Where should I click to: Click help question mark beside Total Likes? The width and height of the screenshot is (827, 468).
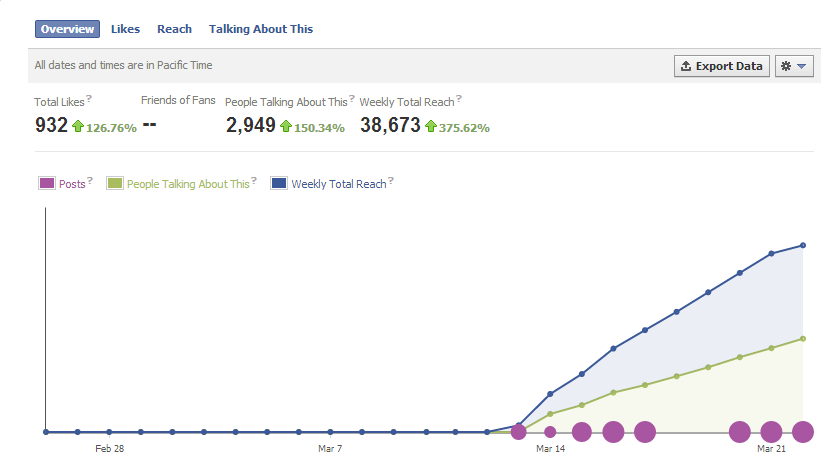click(89, 98)
